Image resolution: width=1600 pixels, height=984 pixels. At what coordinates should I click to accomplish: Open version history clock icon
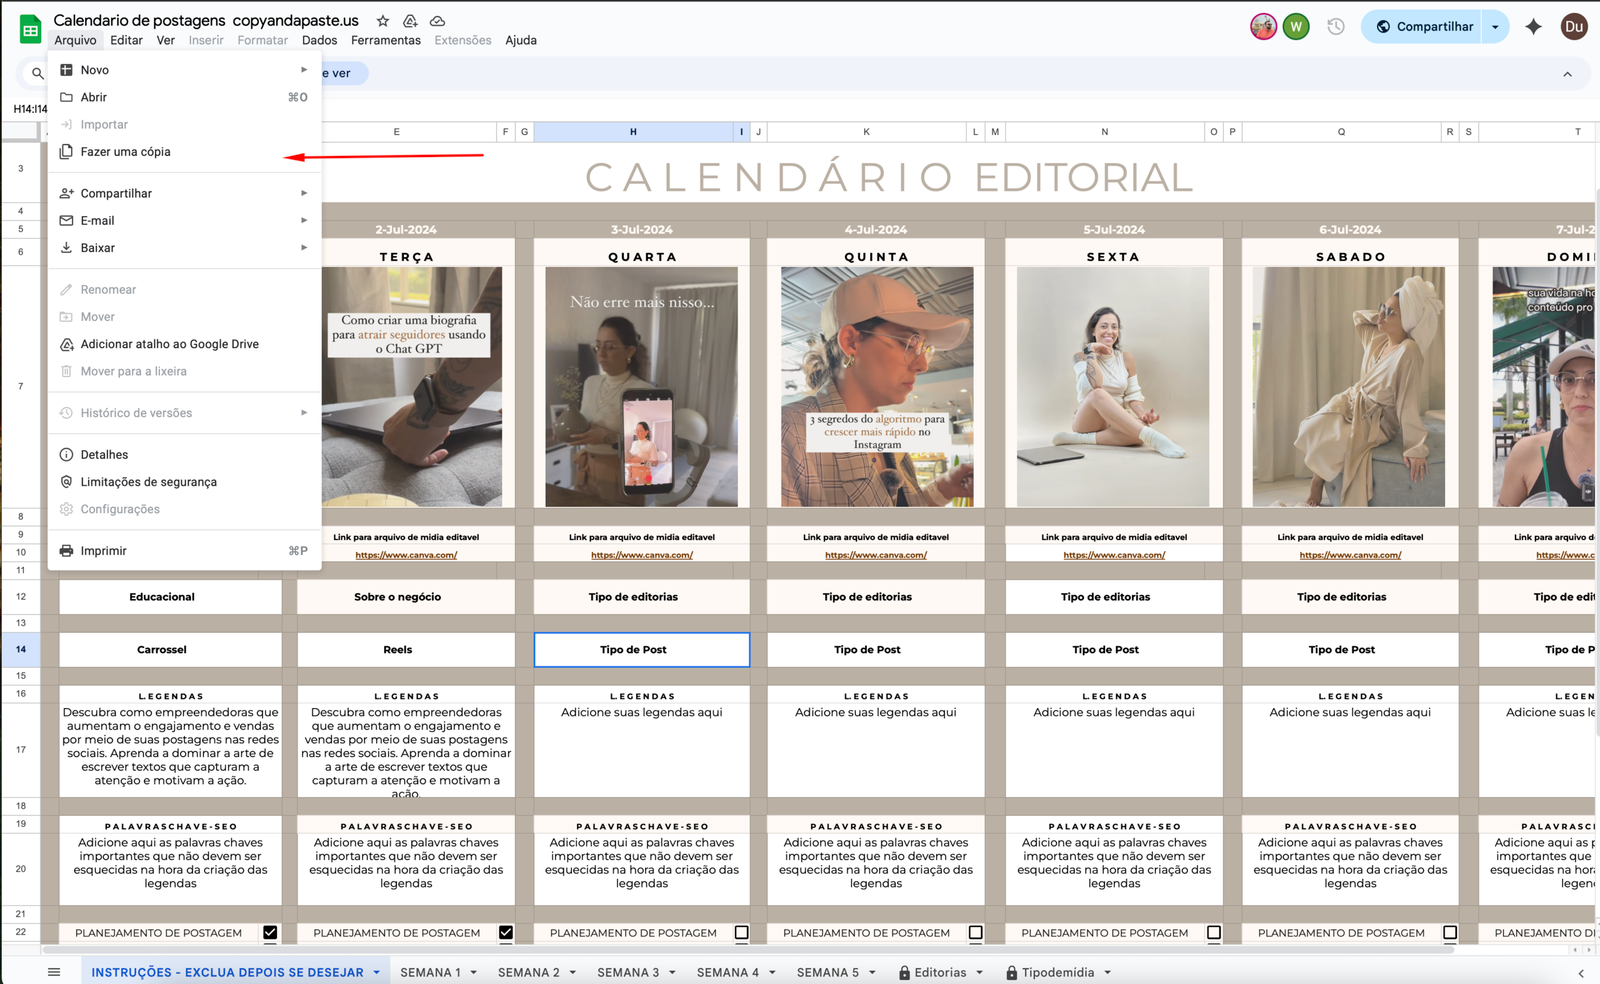click(1335, 27)
